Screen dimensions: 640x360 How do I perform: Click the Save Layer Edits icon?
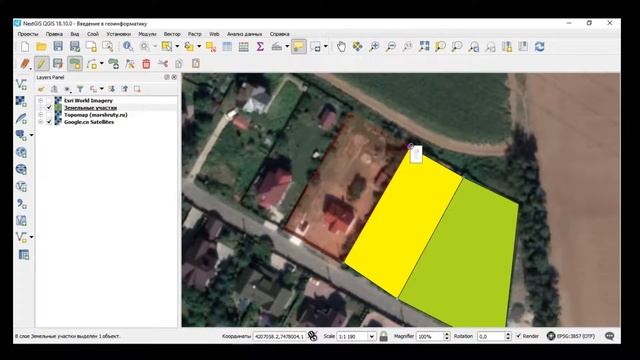[x=58, y=64]
